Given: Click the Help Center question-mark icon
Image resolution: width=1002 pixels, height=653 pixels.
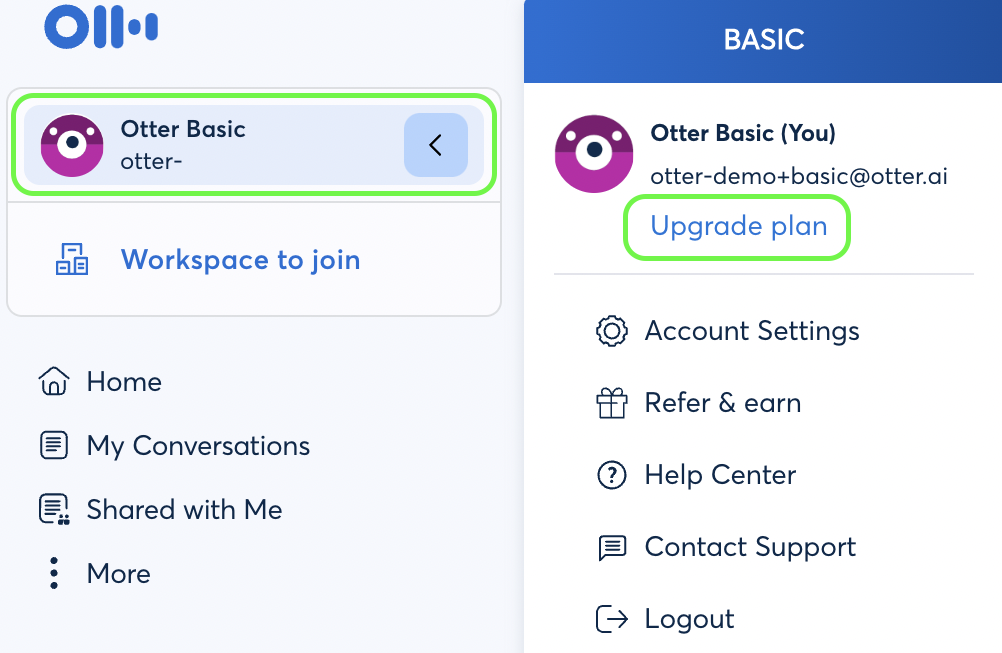Looking at the screenshot, I should coord(612,475).
